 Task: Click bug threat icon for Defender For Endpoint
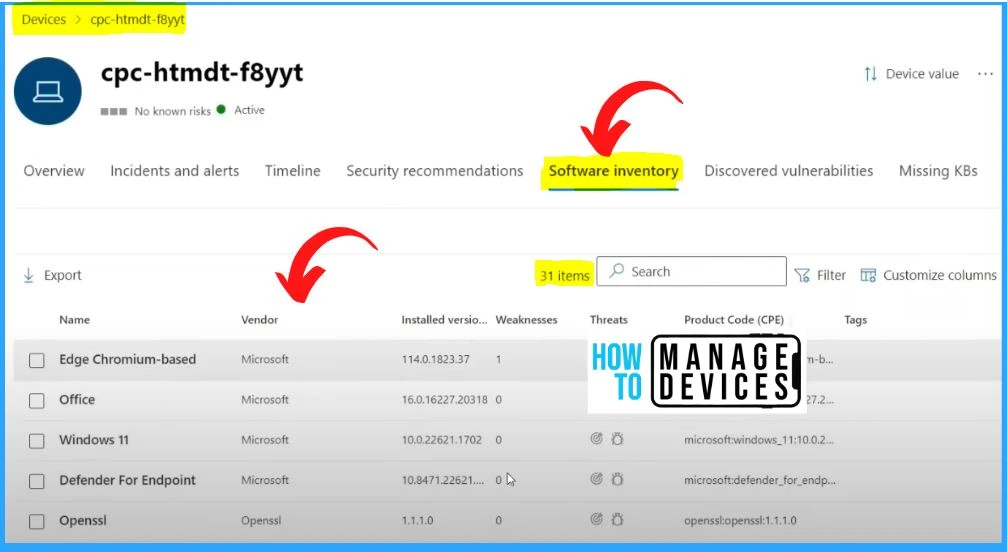617,479
